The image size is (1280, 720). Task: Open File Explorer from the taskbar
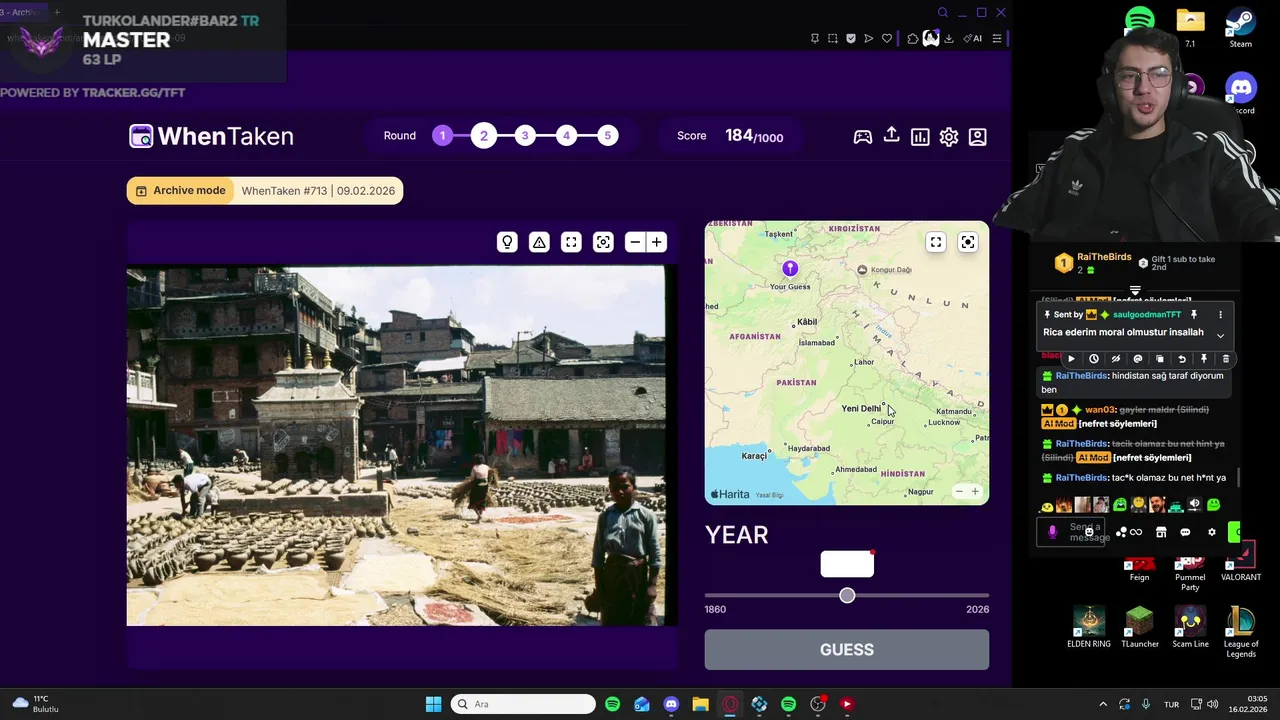[700, 704]
